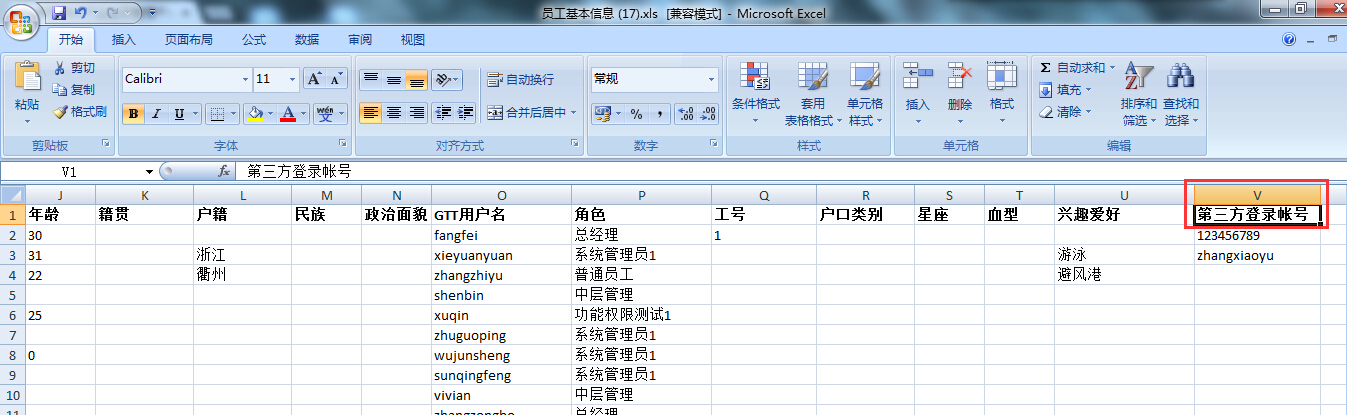Click the AutoSum (自动求和) sigma icon
The height and width of the screenshot is (415, 1347).
pyautogui.click(x=1046, y=68)
